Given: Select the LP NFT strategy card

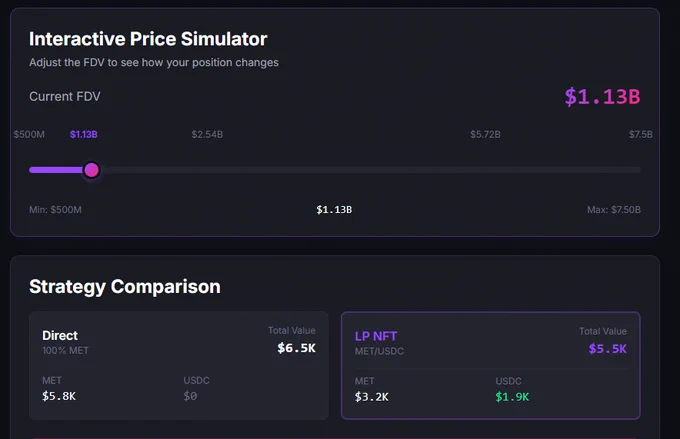Looking at the screenshot, I should click(x=491, y=365).
